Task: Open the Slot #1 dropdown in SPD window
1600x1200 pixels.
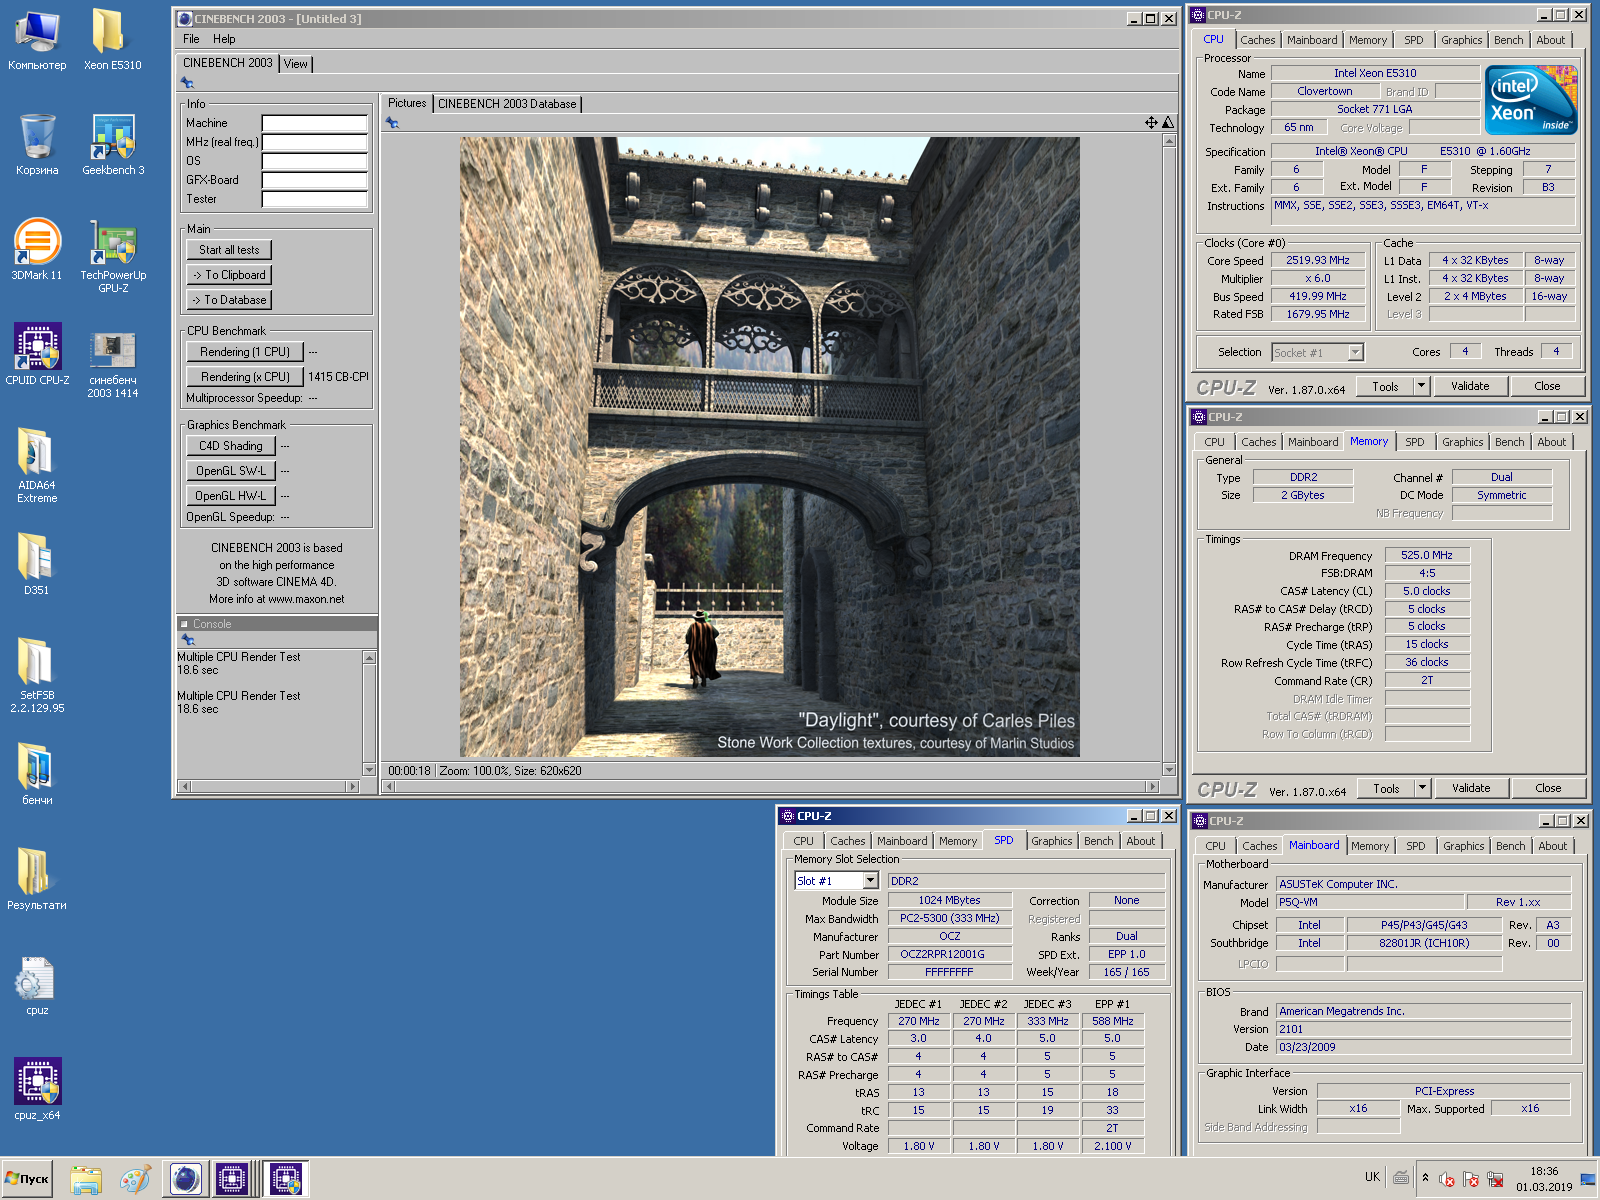Action: point(870,881)
